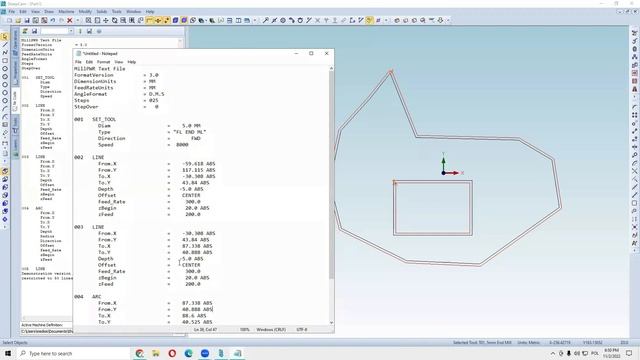Screen dimensions: 640x360
Task: Open the StoneCam File menu
Action: pyautogui.click(x=12, y=11)
